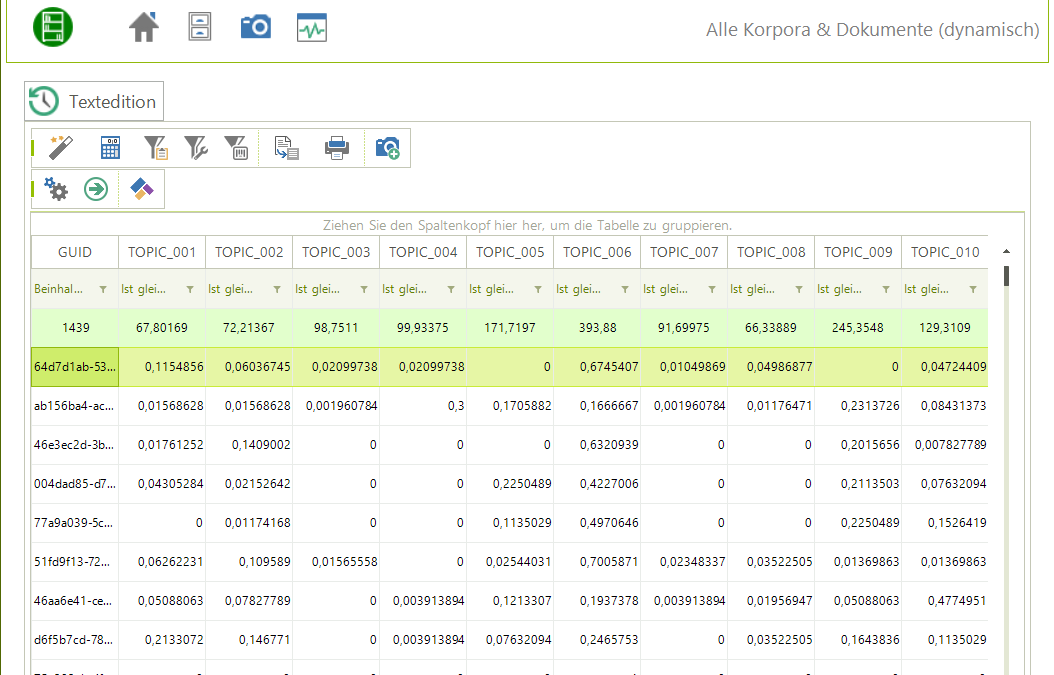Viewport: 1054px width, 675px height.
Task: Open the filing cabinet archive icon
Action: [x=200, y=27]
